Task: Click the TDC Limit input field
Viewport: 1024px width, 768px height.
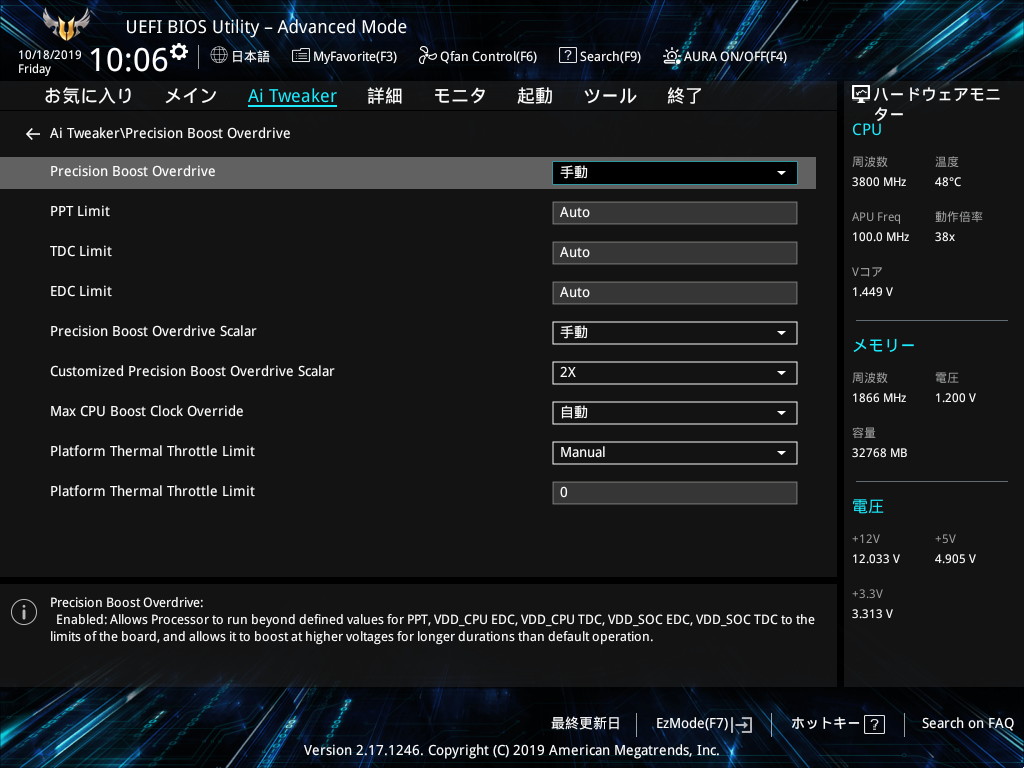Action: click(x=675, y=253)
